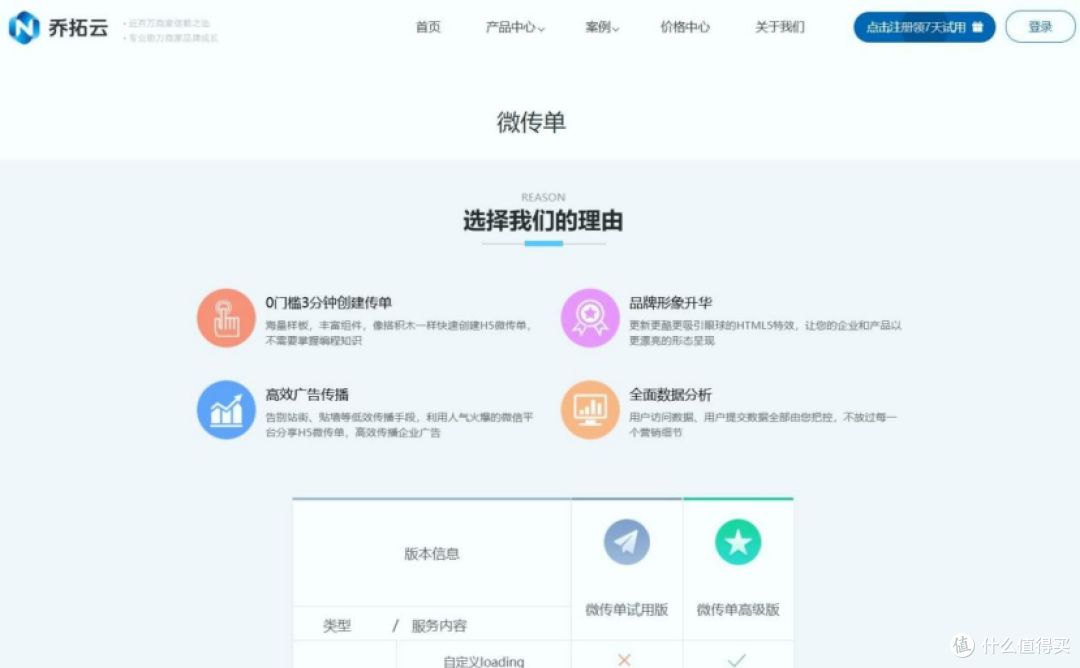Click the green star icon for 微传单高级版
1080x668 pixels.
point(738,542)
